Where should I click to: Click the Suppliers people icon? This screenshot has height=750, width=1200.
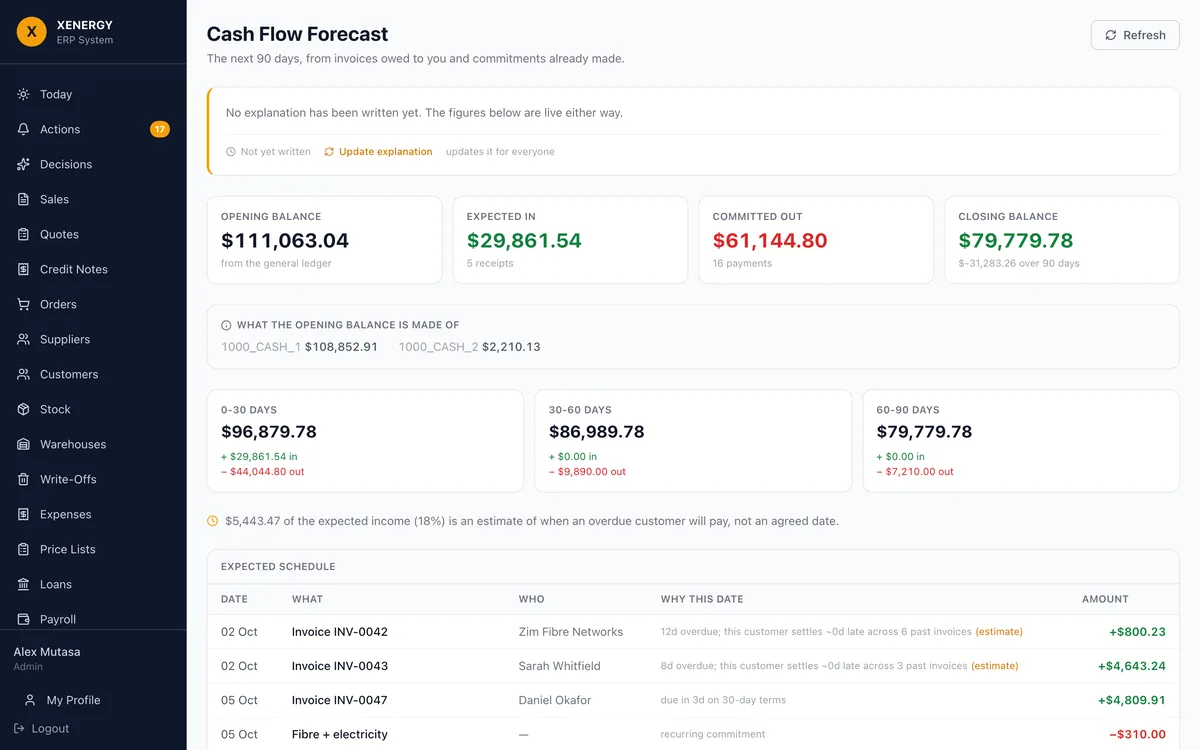click(x=23, y=339)
